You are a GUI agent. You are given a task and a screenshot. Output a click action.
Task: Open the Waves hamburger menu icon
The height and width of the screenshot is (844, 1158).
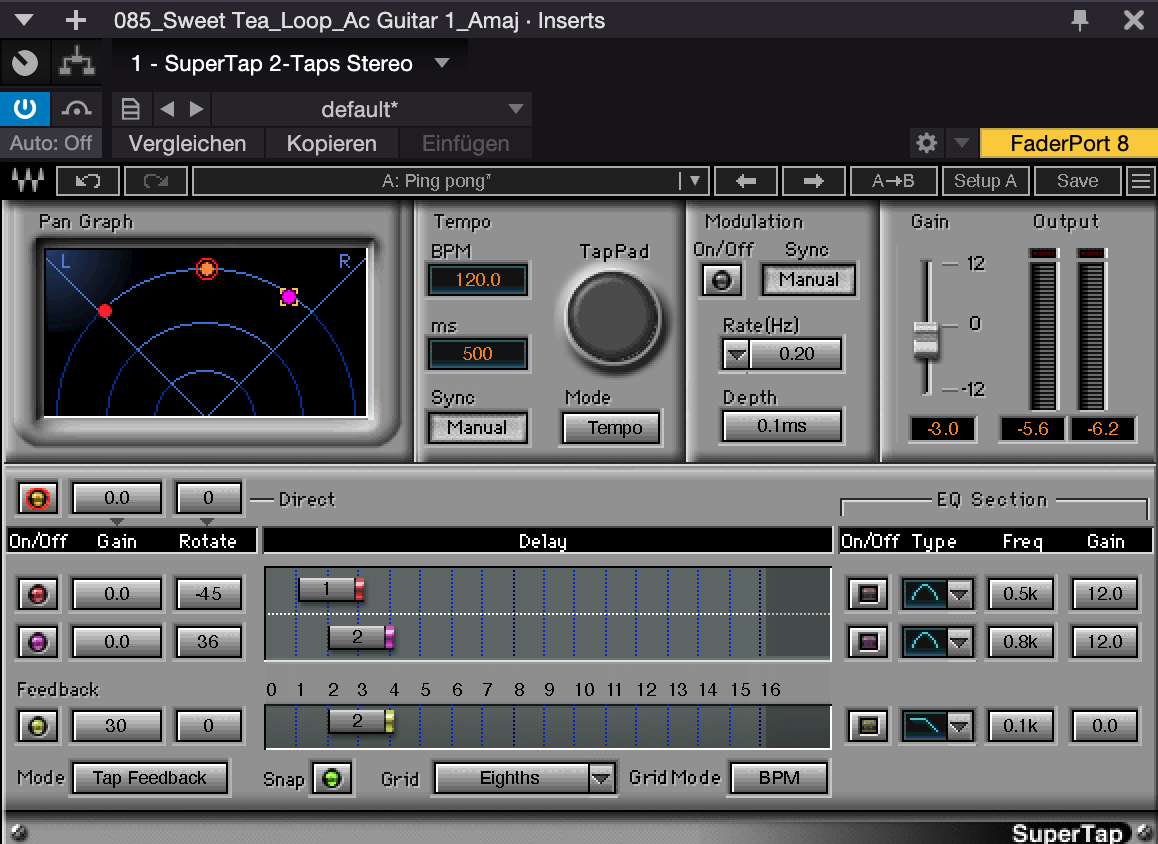pyautogui.click(x=1140, y=181)
